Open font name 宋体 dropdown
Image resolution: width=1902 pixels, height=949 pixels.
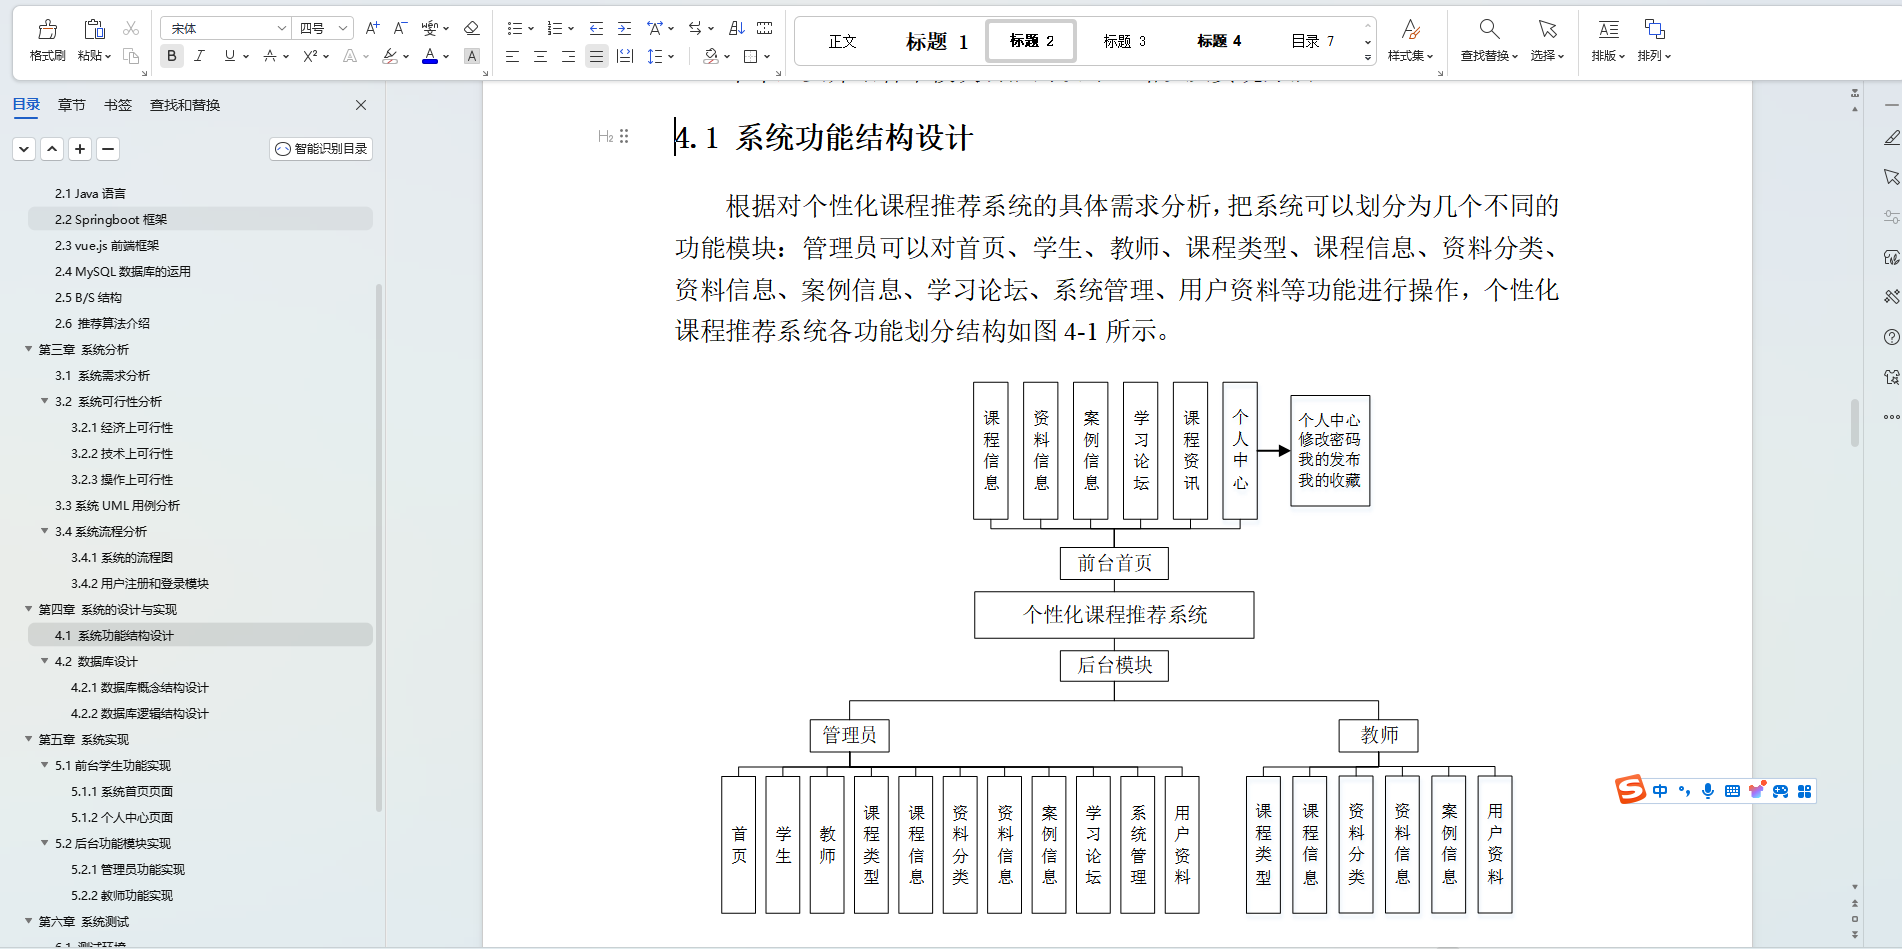click(282, 28)
